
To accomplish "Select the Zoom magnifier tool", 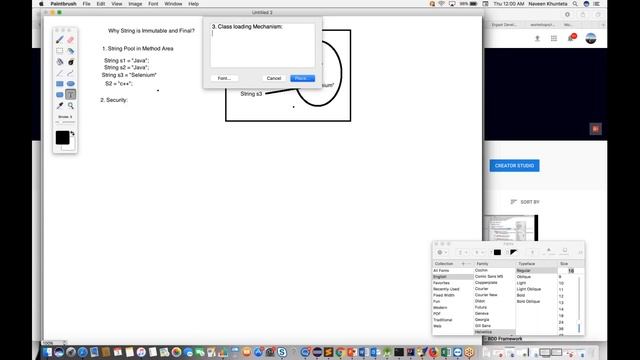I will 71,106.
